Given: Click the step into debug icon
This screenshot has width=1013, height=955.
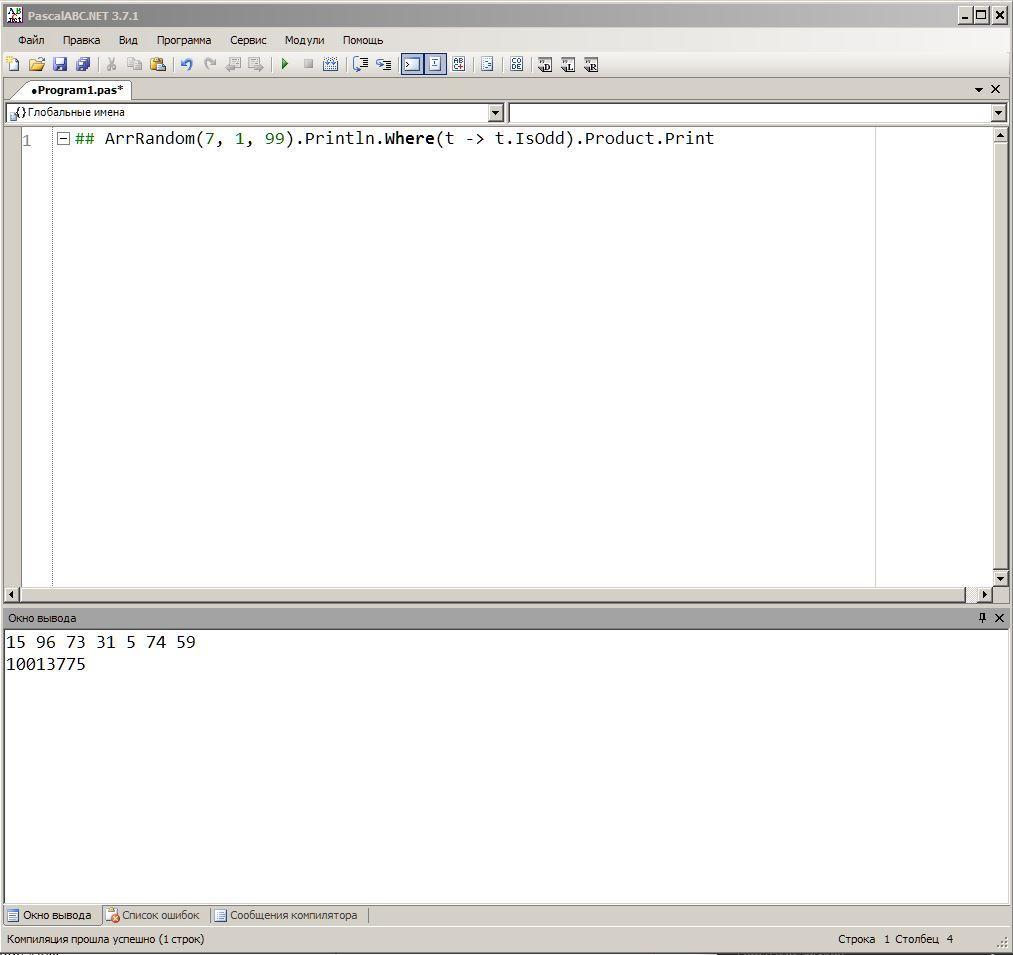Looking at the screenshot, I should point(384,64).
